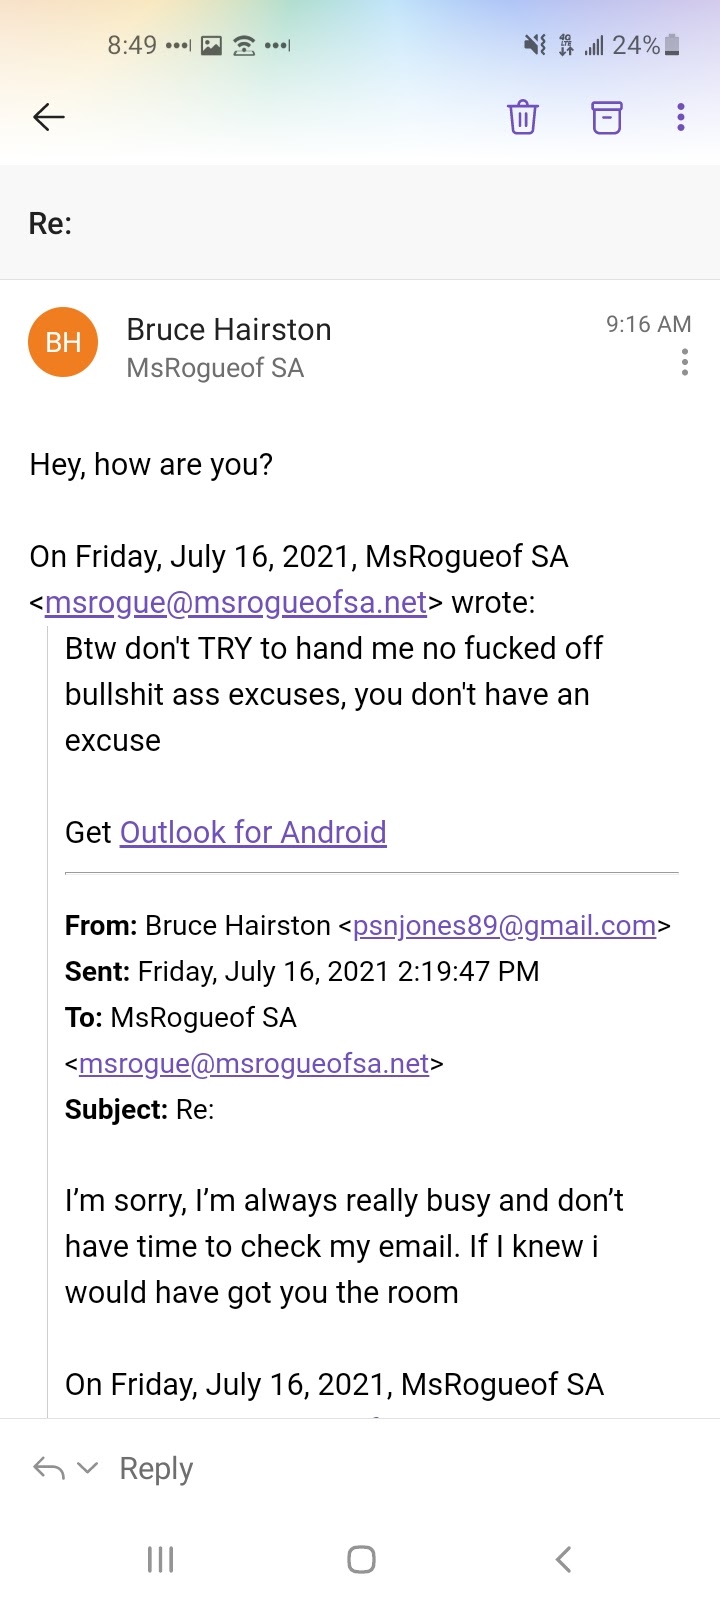The height and width of the screenshot is (1600, 720).
Task: Open the Outlook for Android link
Action: 253,832
